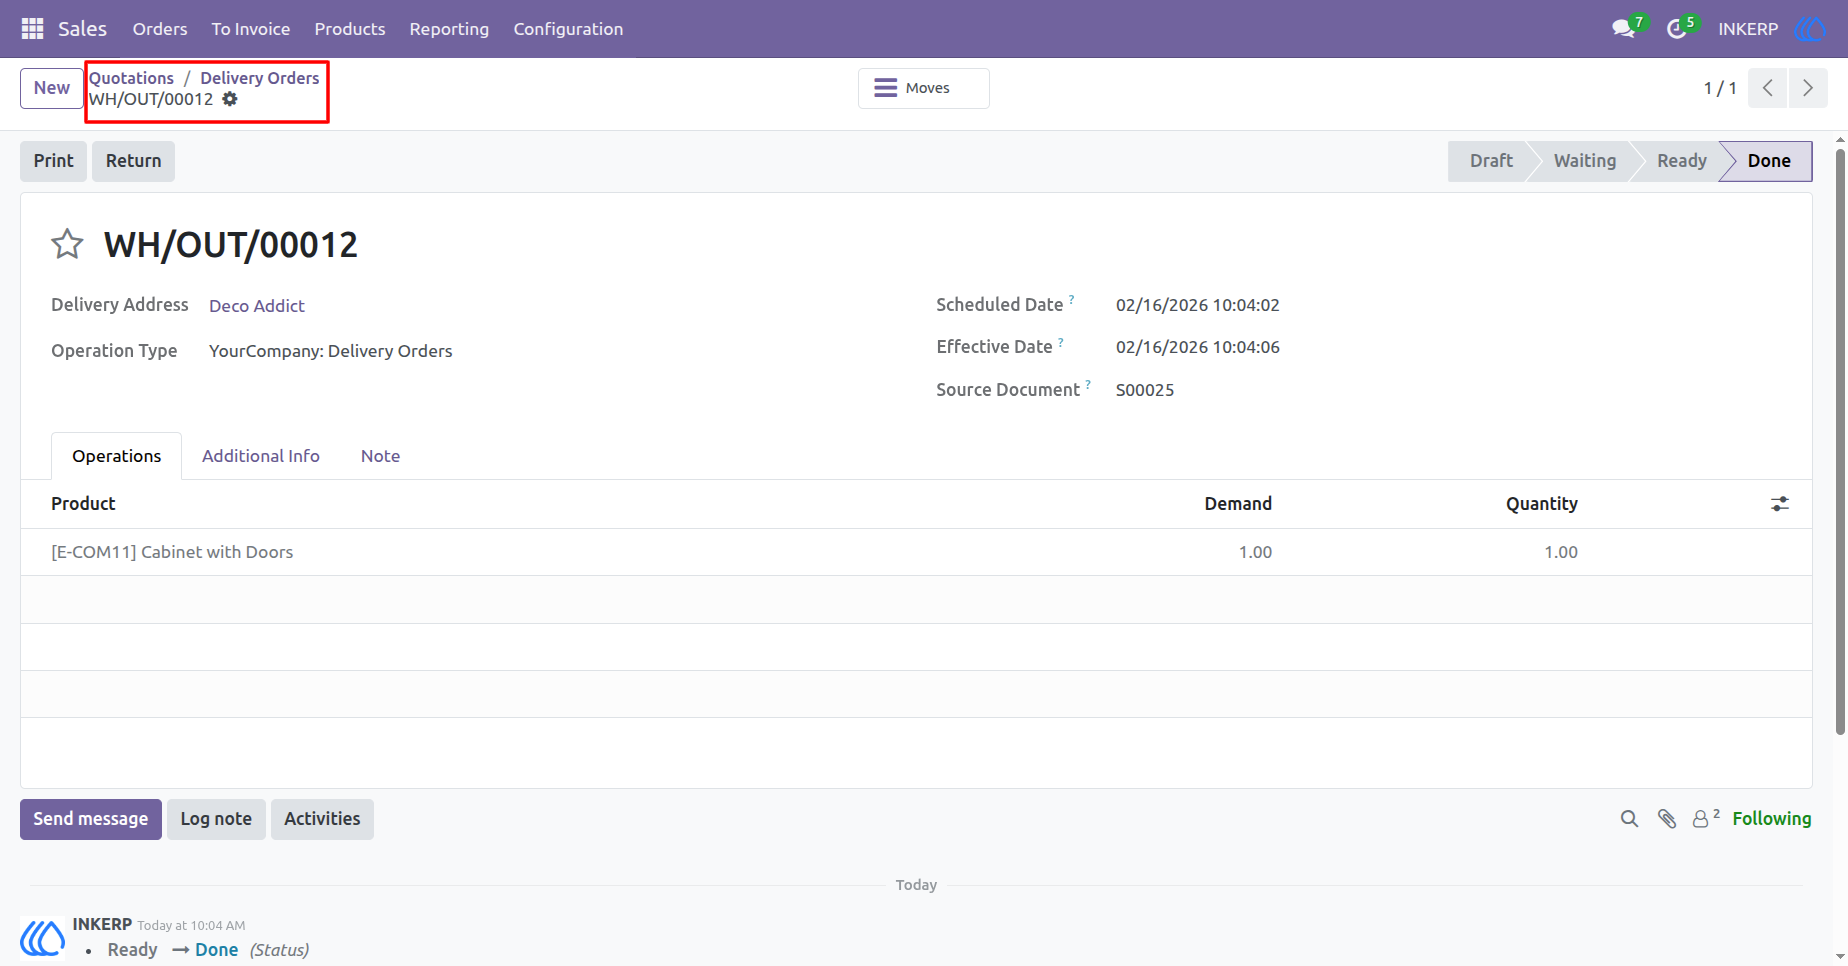Open the Reporting menu
Viewport: 1848px width, 966px height.
point(449,29)
